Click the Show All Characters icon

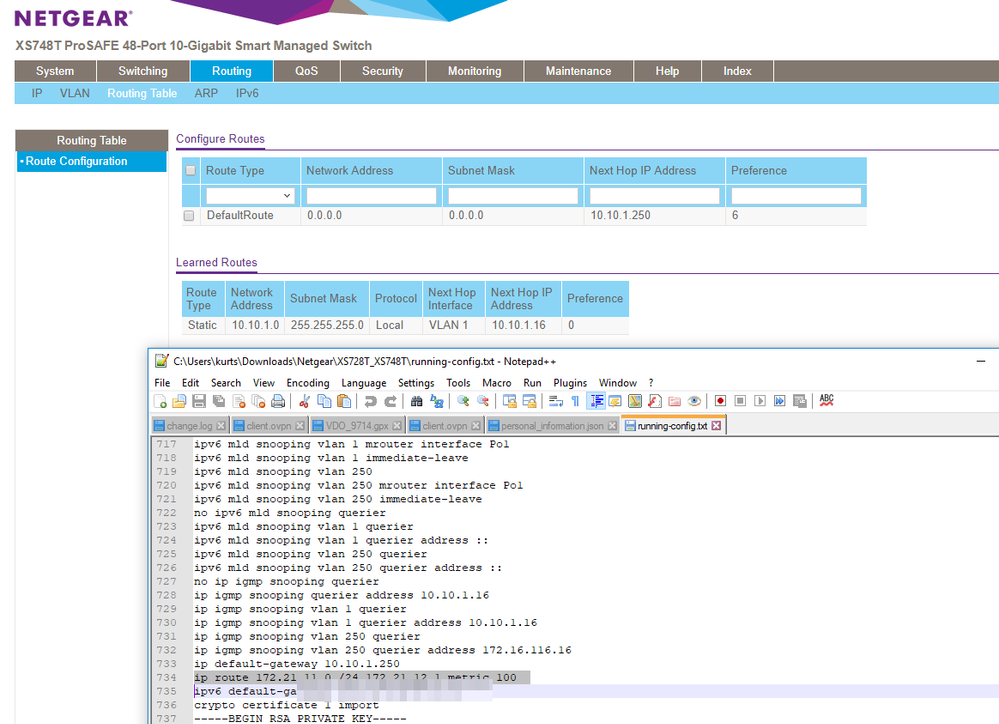(574, 401)
